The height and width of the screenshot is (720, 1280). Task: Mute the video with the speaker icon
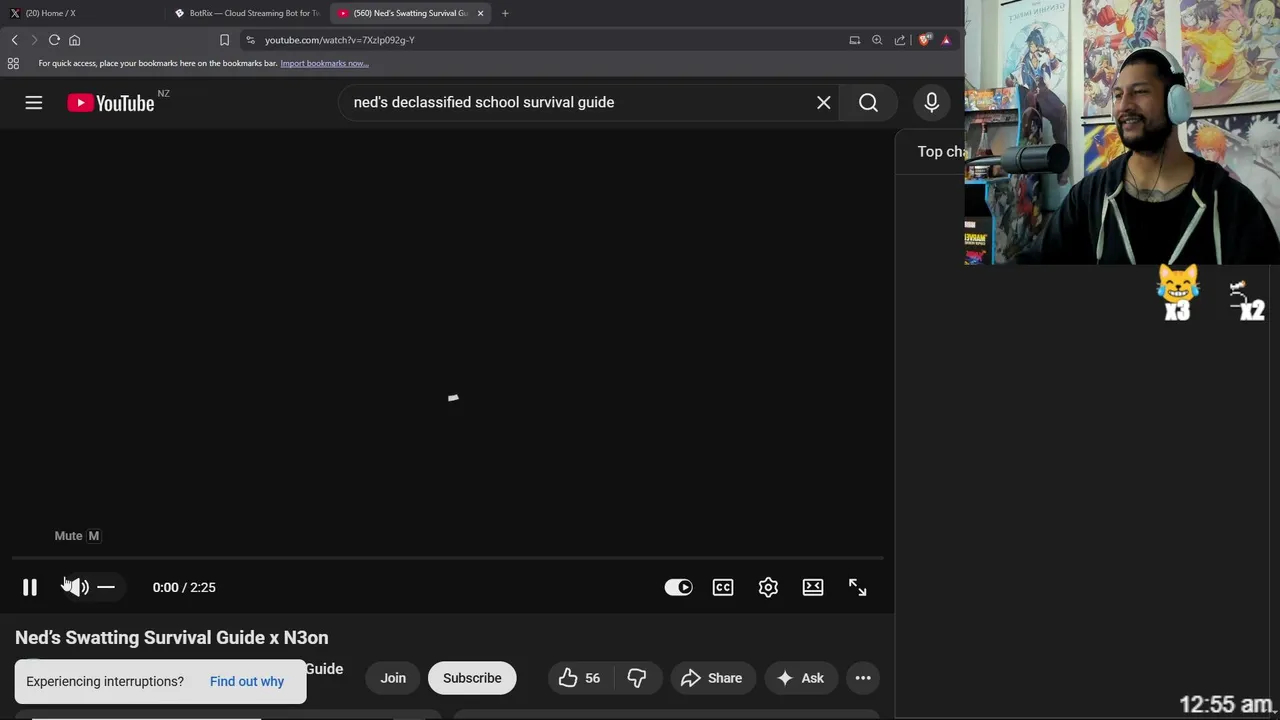click(x=76, y=587)
